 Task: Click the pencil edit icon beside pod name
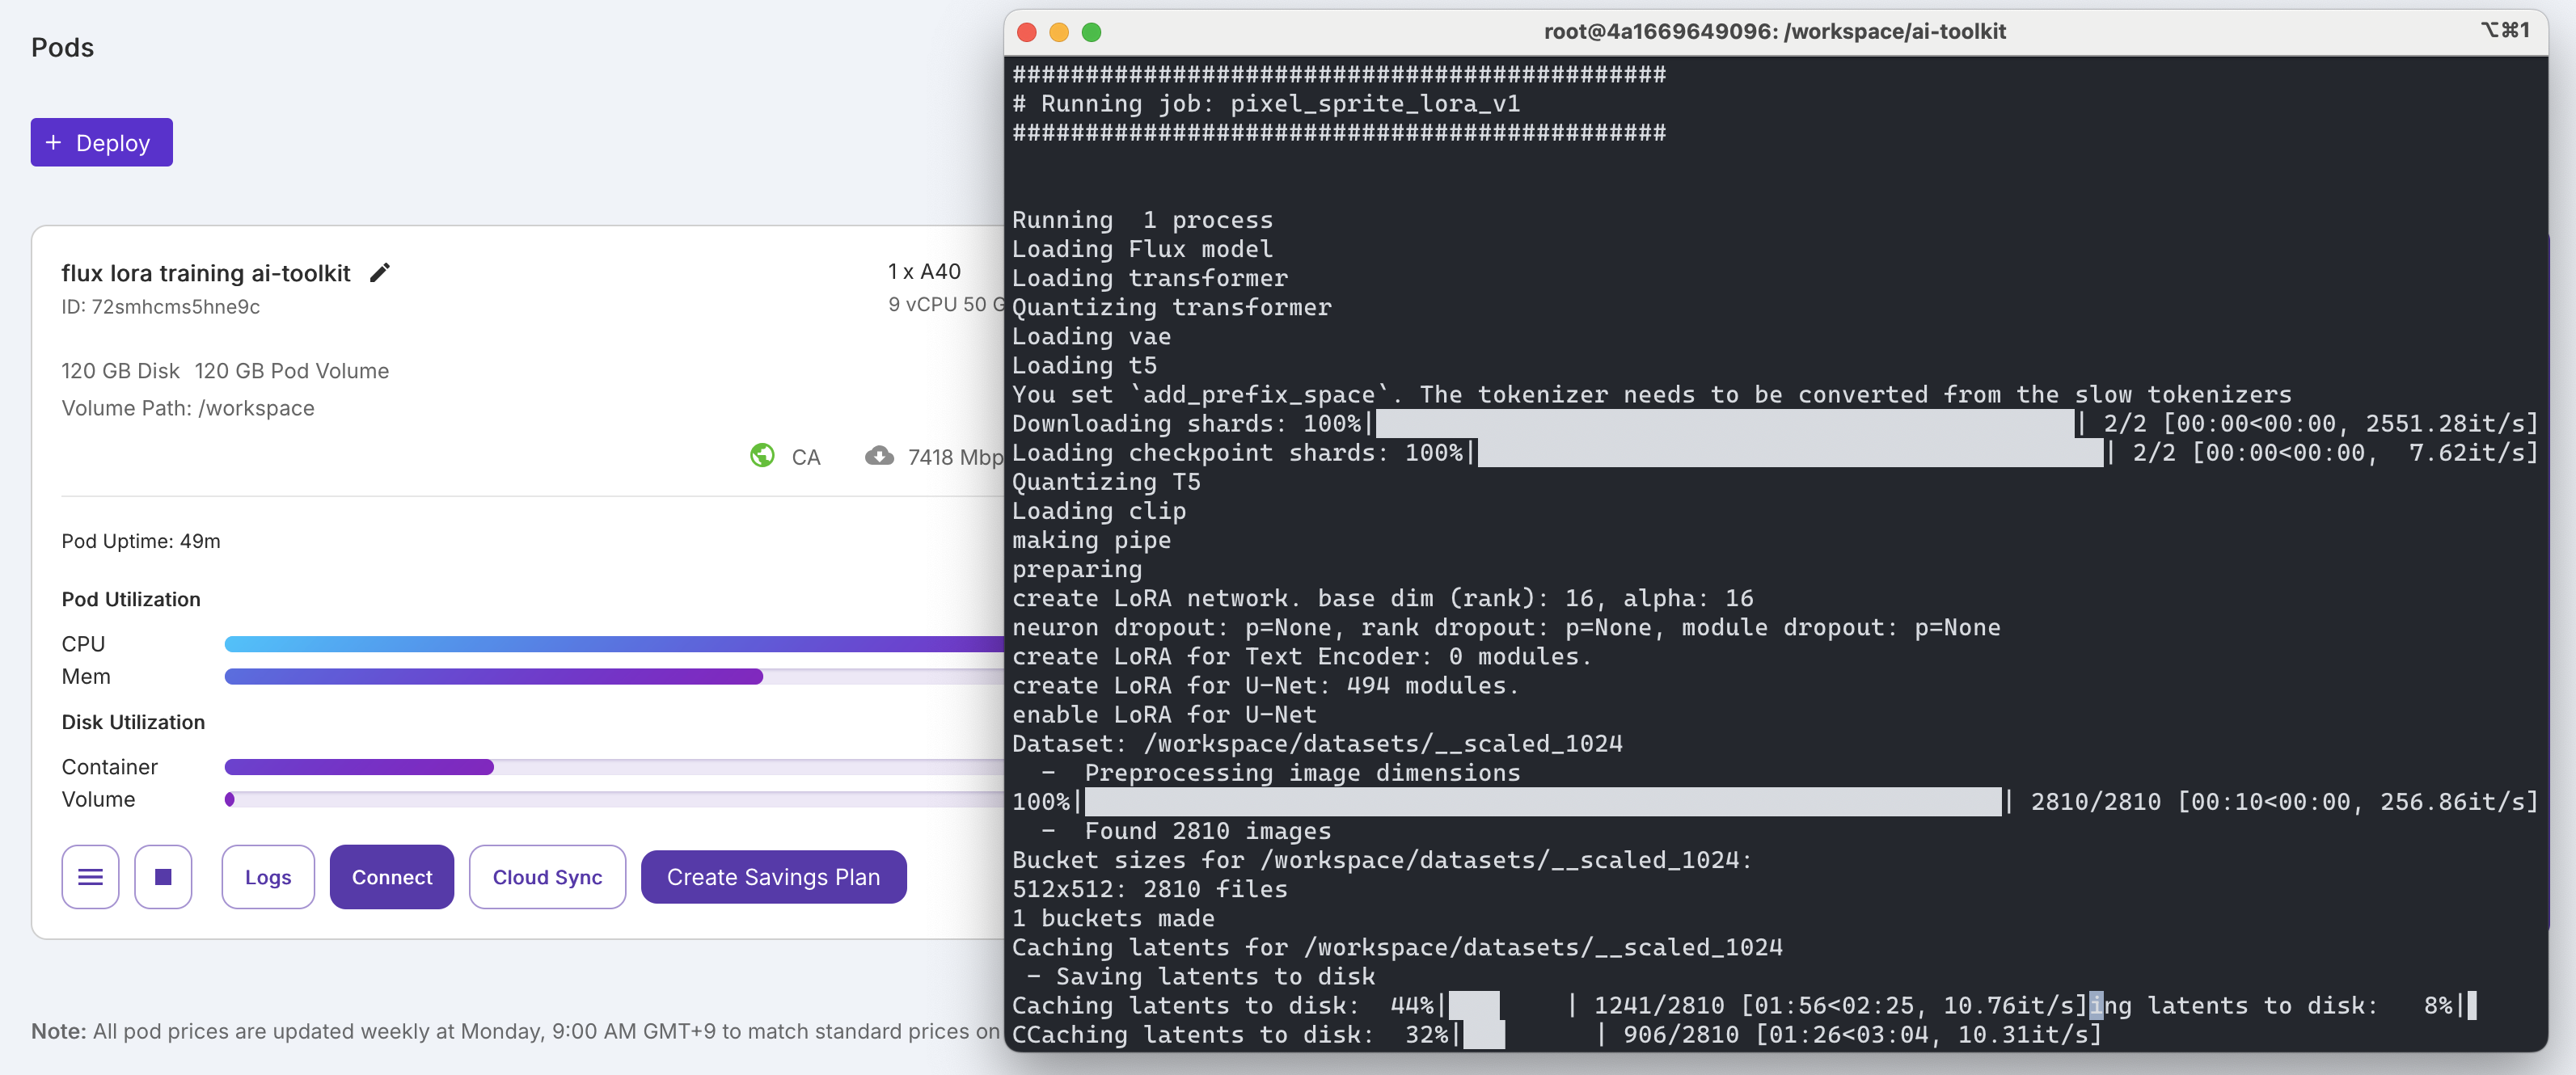[x=379, y=273]
